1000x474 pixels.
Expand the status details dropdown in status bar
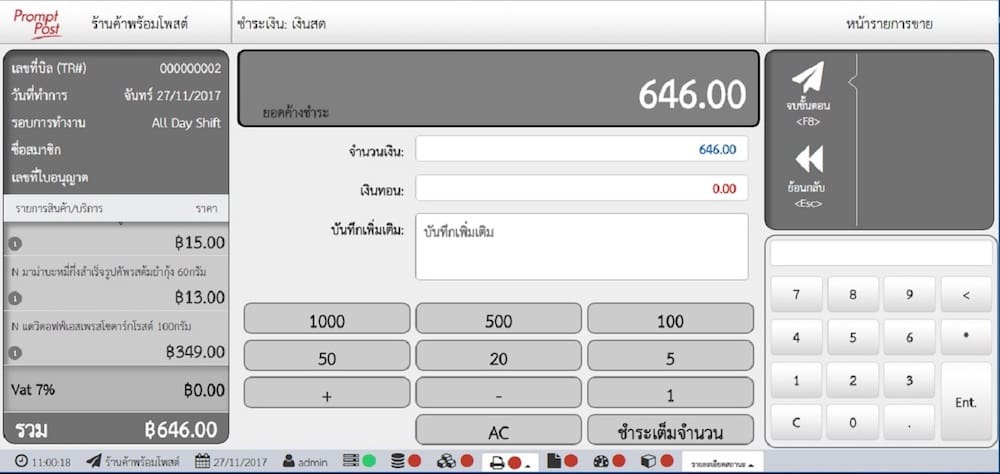(x=722, y=462)
